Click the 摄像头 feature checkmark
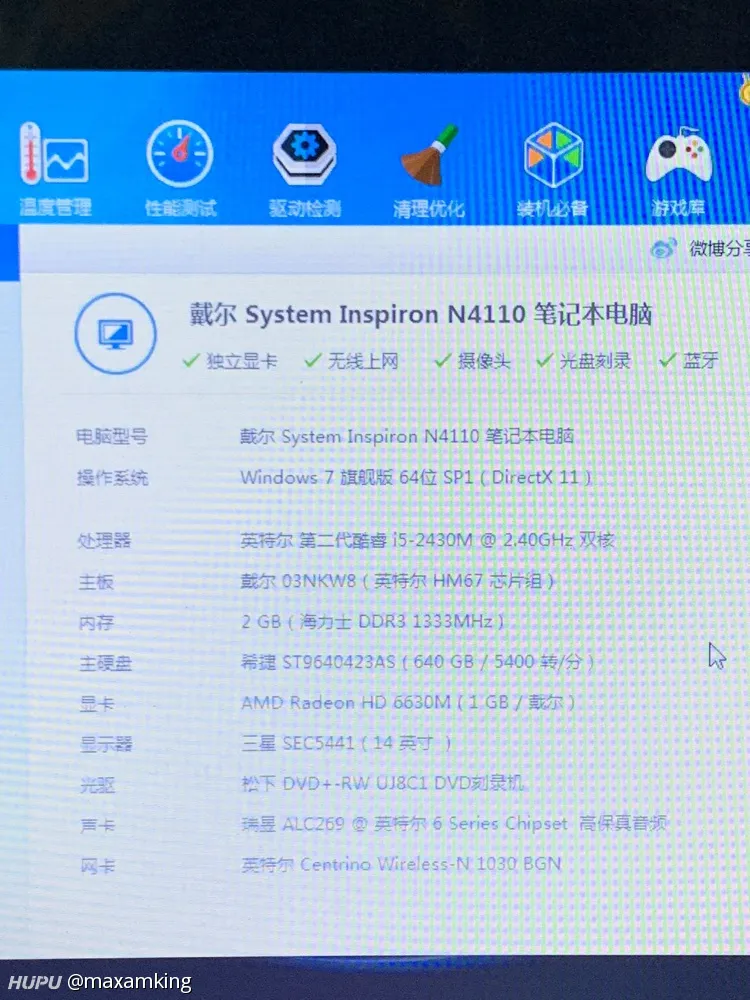This screenshot has height=1000, width=750. (x=443, y=361)
